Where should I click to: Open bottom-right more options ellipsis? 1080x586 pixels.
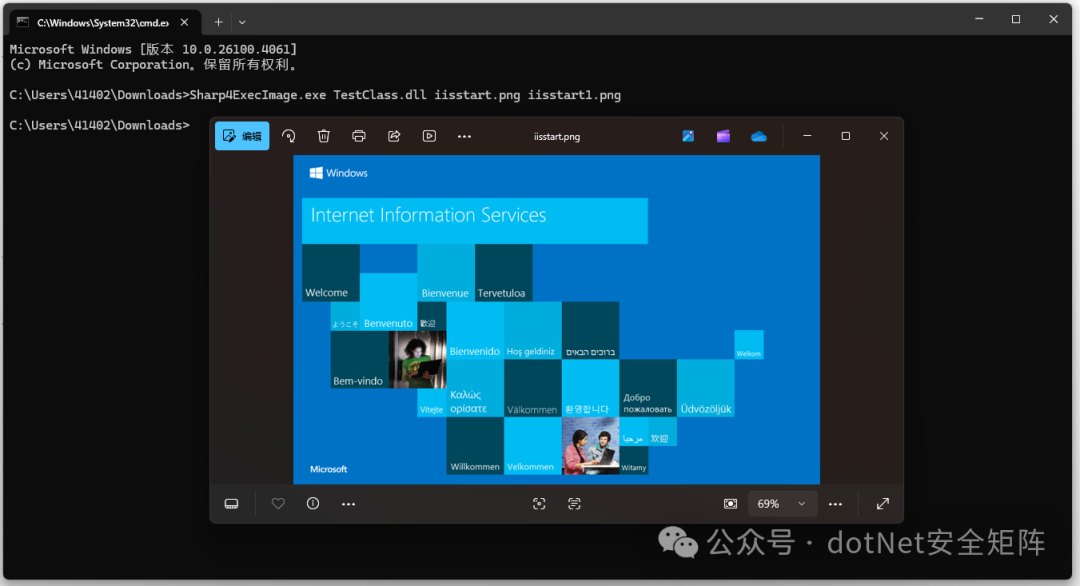click(835, 504)
